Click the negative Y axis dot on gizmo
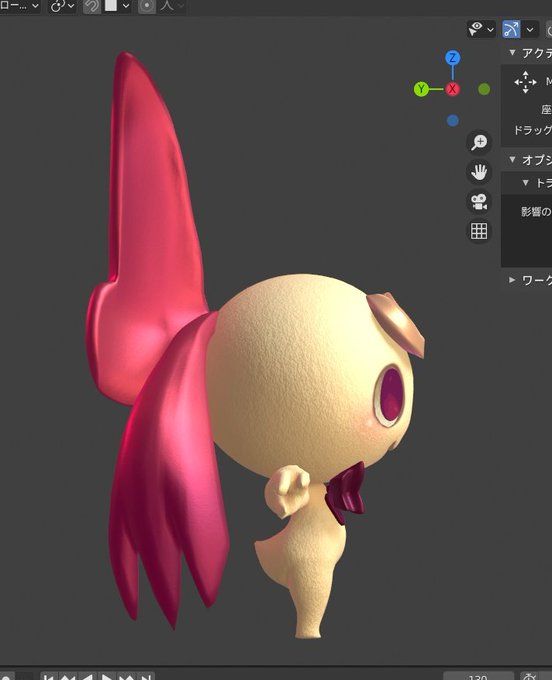 tap(484, 89)
